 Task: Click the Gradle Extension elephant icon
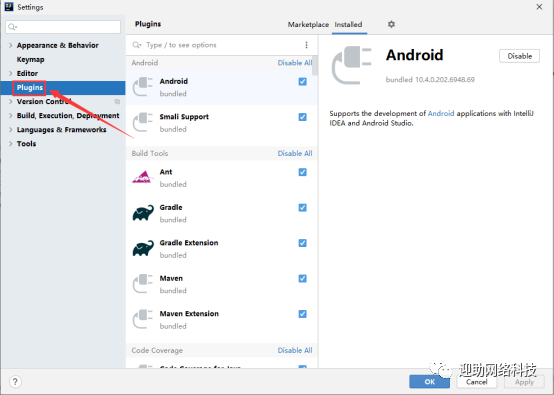click(143, 248)
